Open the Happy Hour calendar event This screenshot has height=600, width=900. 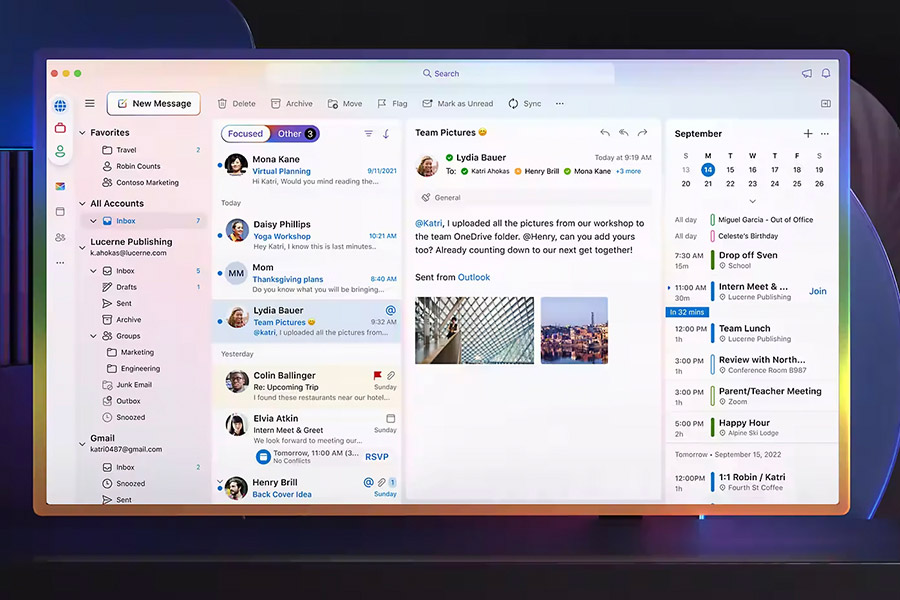[751, 427]
